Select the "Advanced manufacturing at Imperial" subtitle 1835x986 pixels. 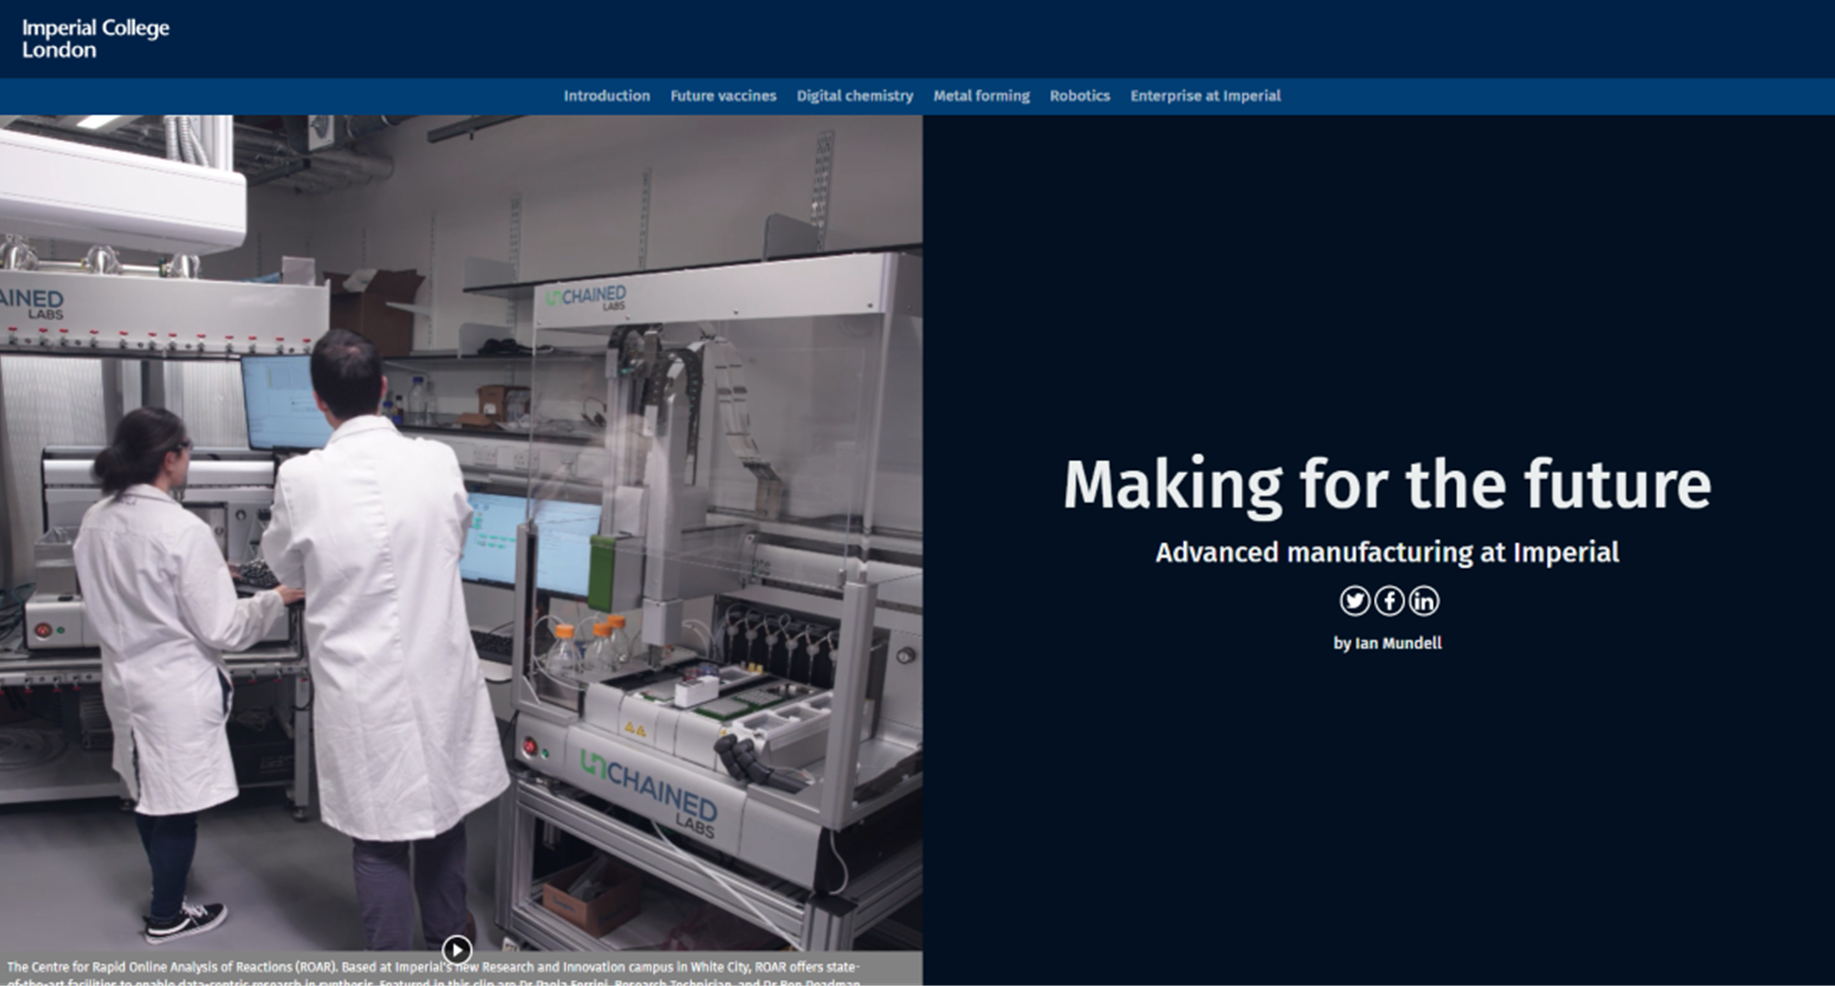(1386, 552)
